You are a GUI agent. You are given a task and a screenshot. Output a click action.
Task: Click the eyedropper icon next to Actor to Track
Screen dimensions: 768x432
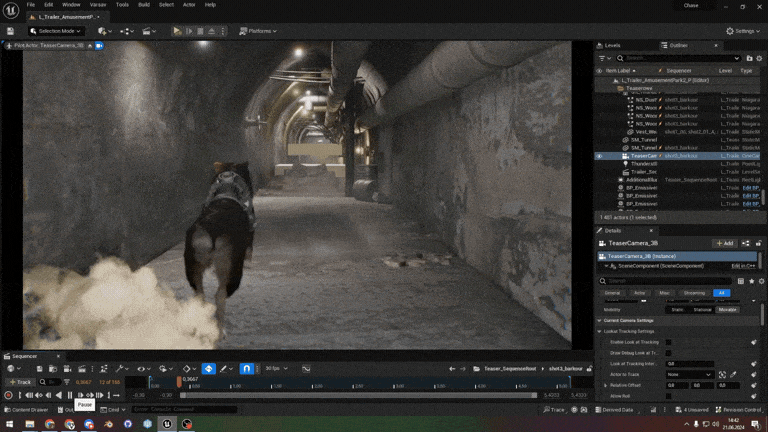click(733, 374)
